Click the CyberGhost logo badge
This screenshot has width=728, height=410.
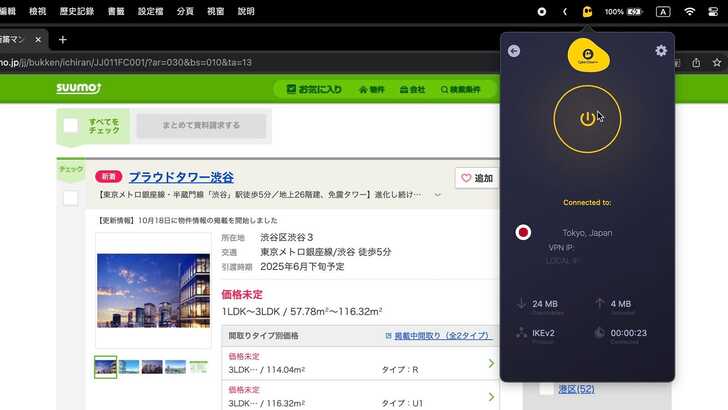click(x=587, y=51)
